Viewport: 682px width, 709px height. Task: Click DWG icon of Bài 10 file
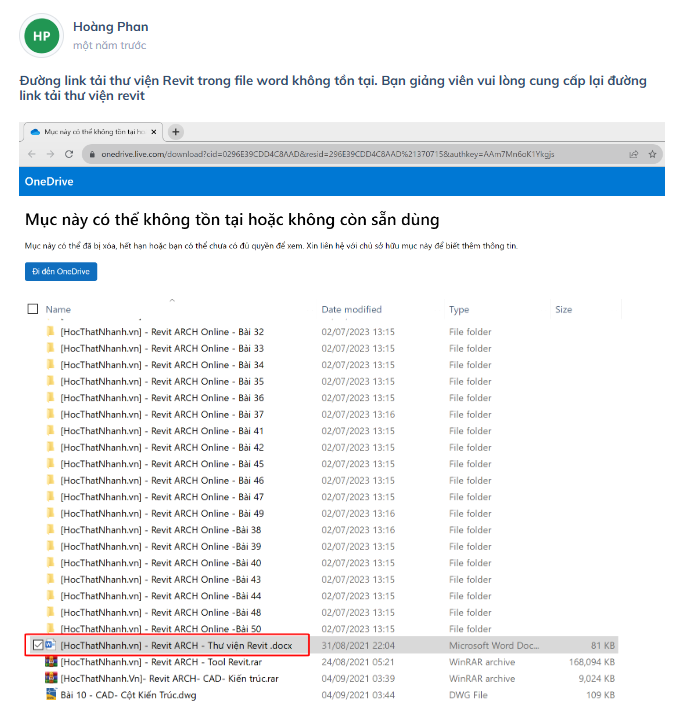[x=51, y=695]
